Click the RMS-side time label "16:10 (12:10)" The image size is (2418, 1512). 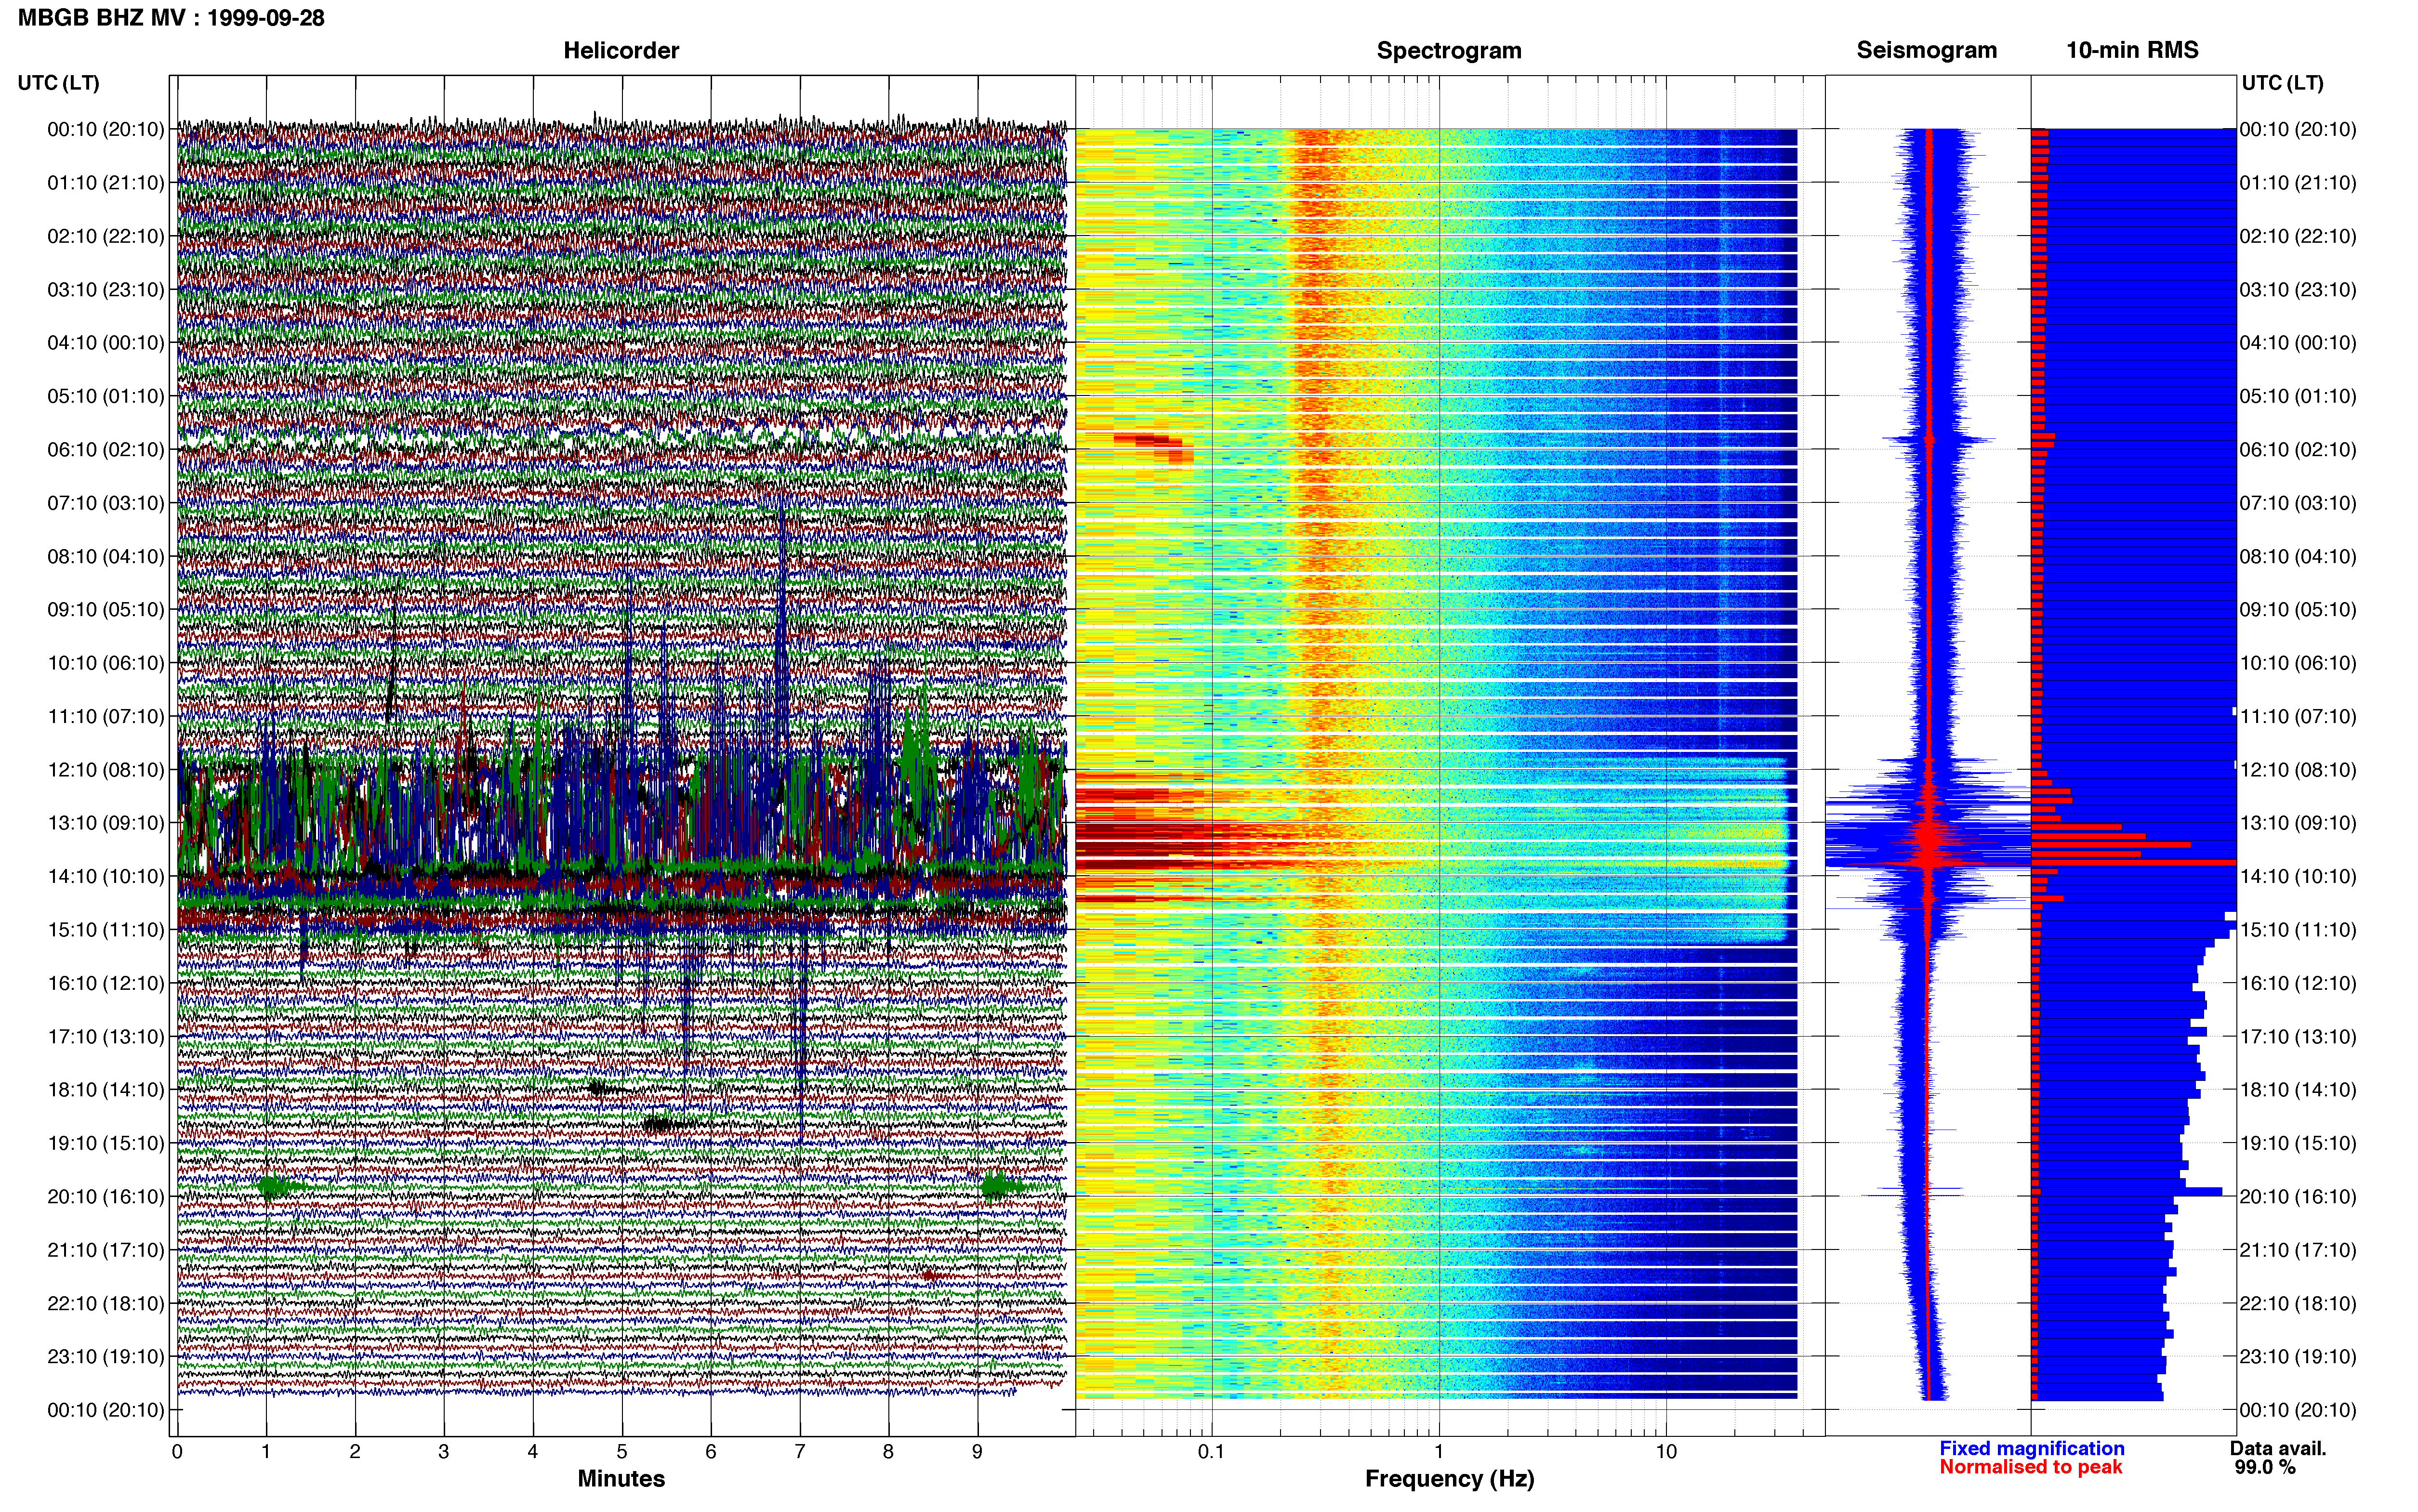(2298, 983)
